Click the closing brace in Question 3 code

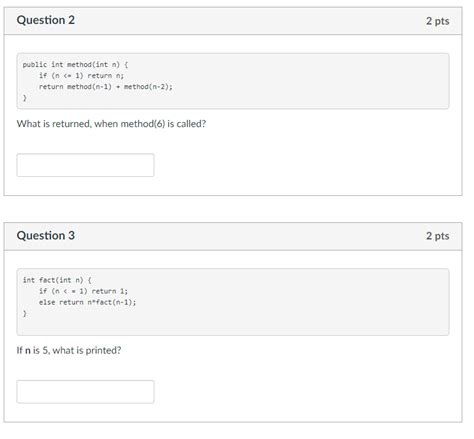pos(24,313)
